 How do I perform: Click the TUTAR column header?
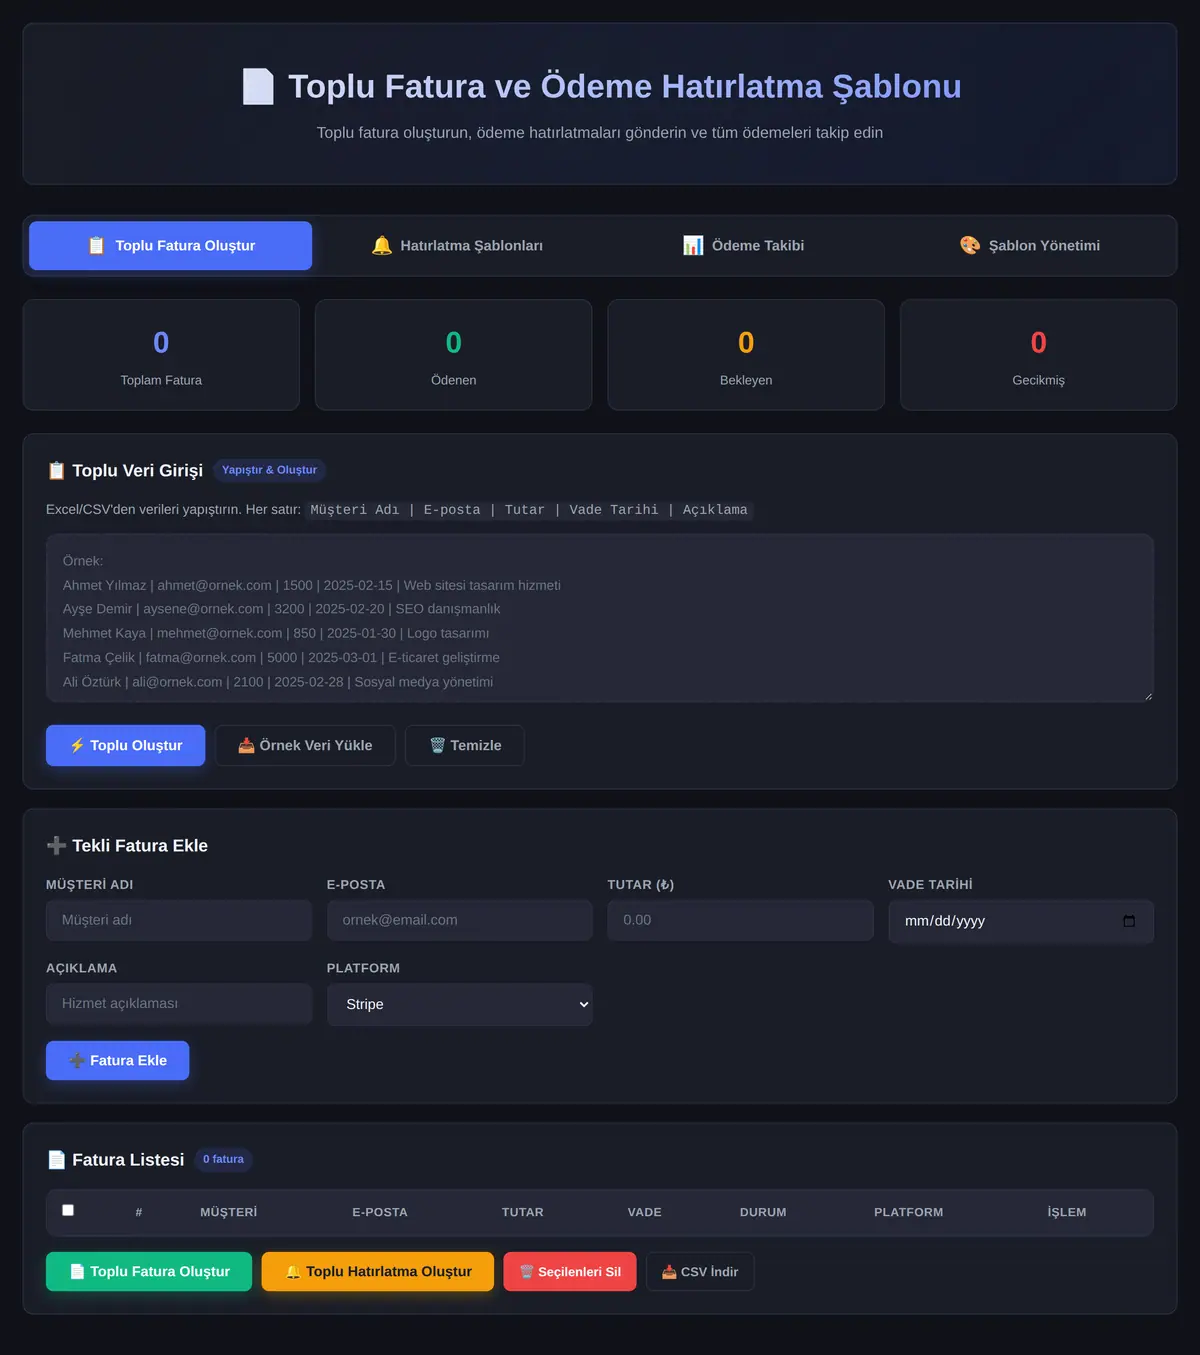tap(523, 1212)
